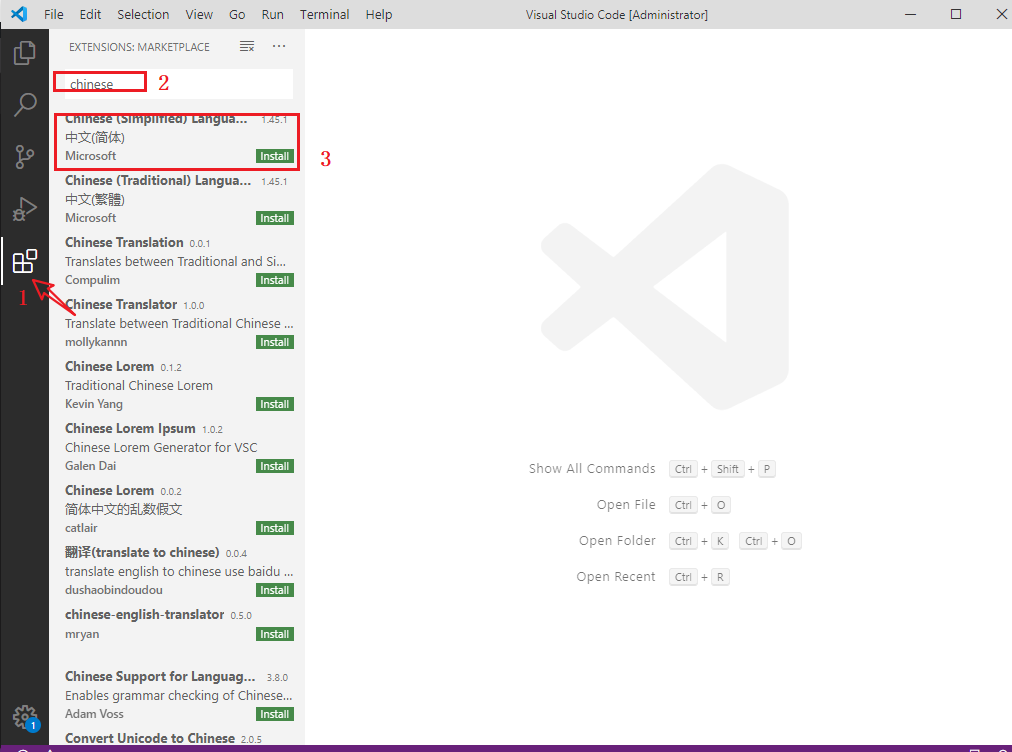Click translate english to chinese use baidu text
This screenshot has width=1012, height=752.
coord(179,571)
